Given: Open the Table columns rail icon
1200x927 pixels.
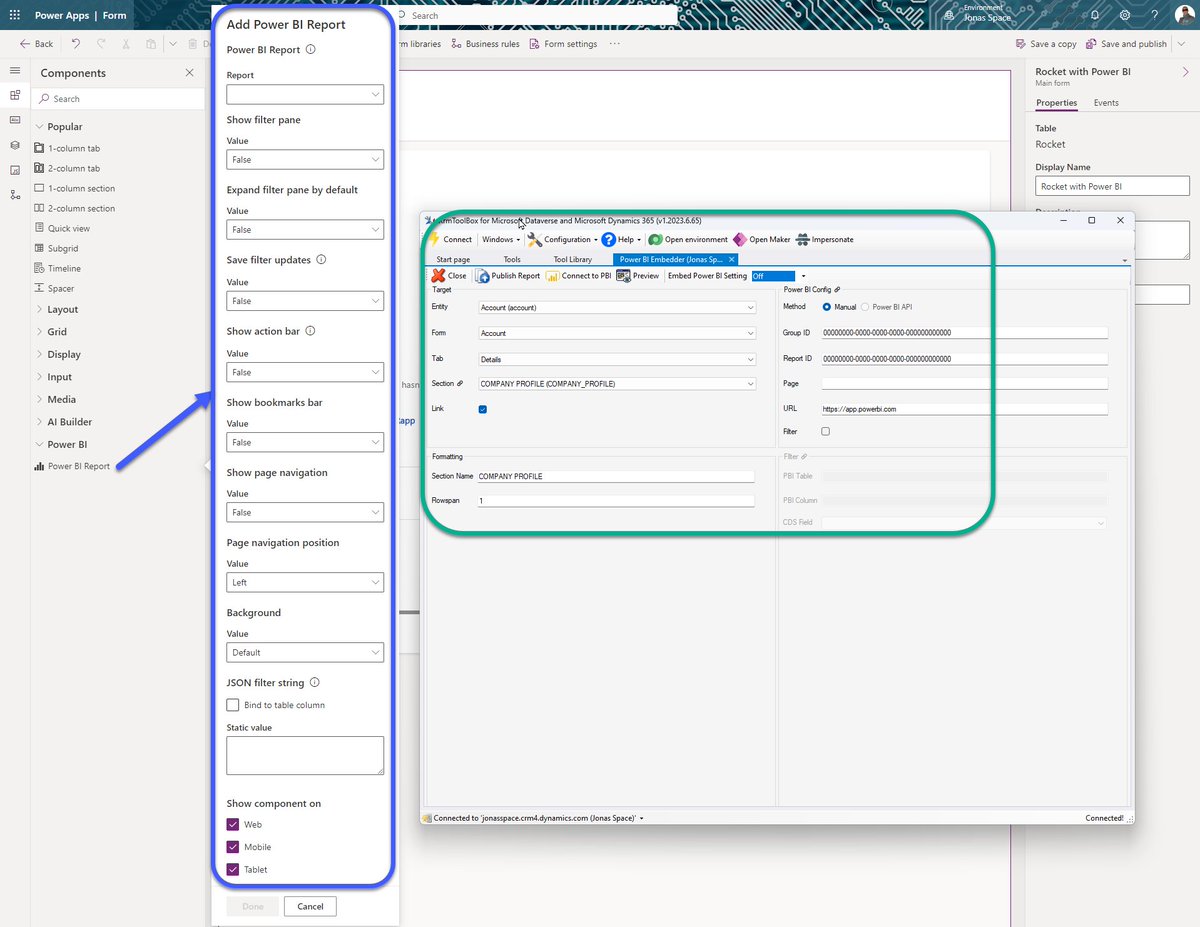Looking at the screenshot, I should click(15, 120).
